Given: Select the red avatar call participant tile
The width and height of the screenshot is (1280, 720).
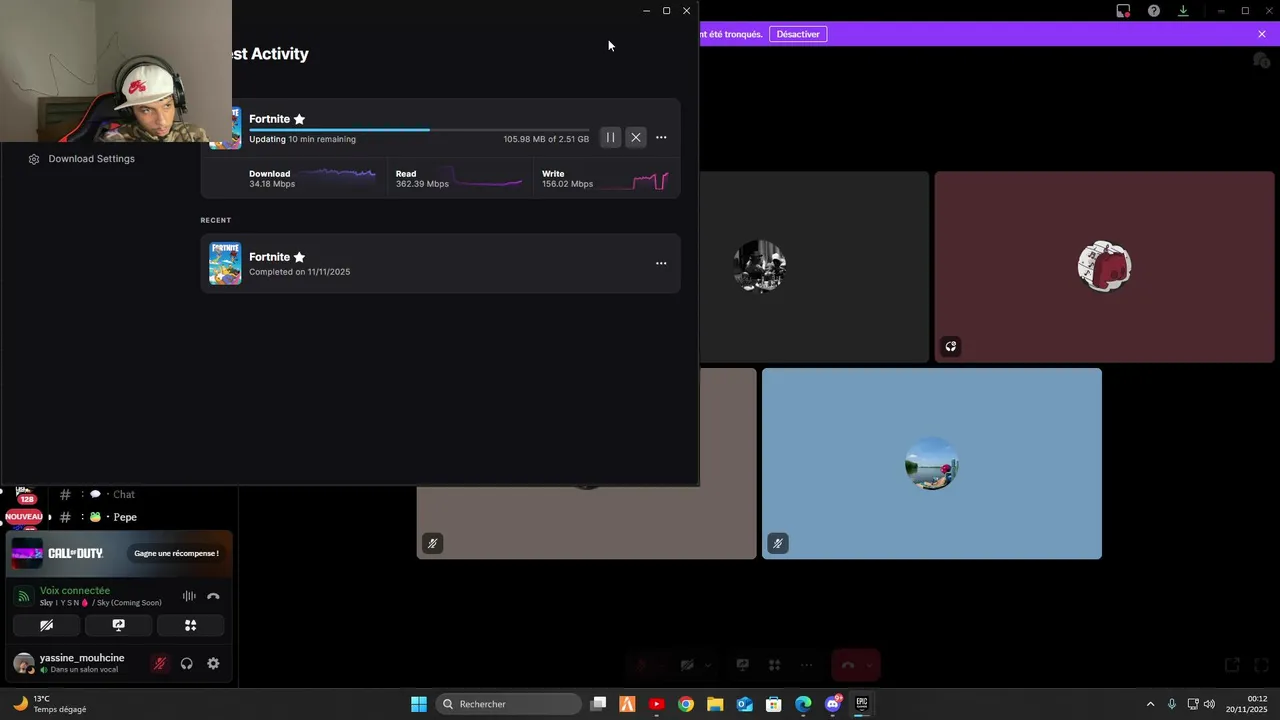Looking at the screenshot, I should 1104,267.
